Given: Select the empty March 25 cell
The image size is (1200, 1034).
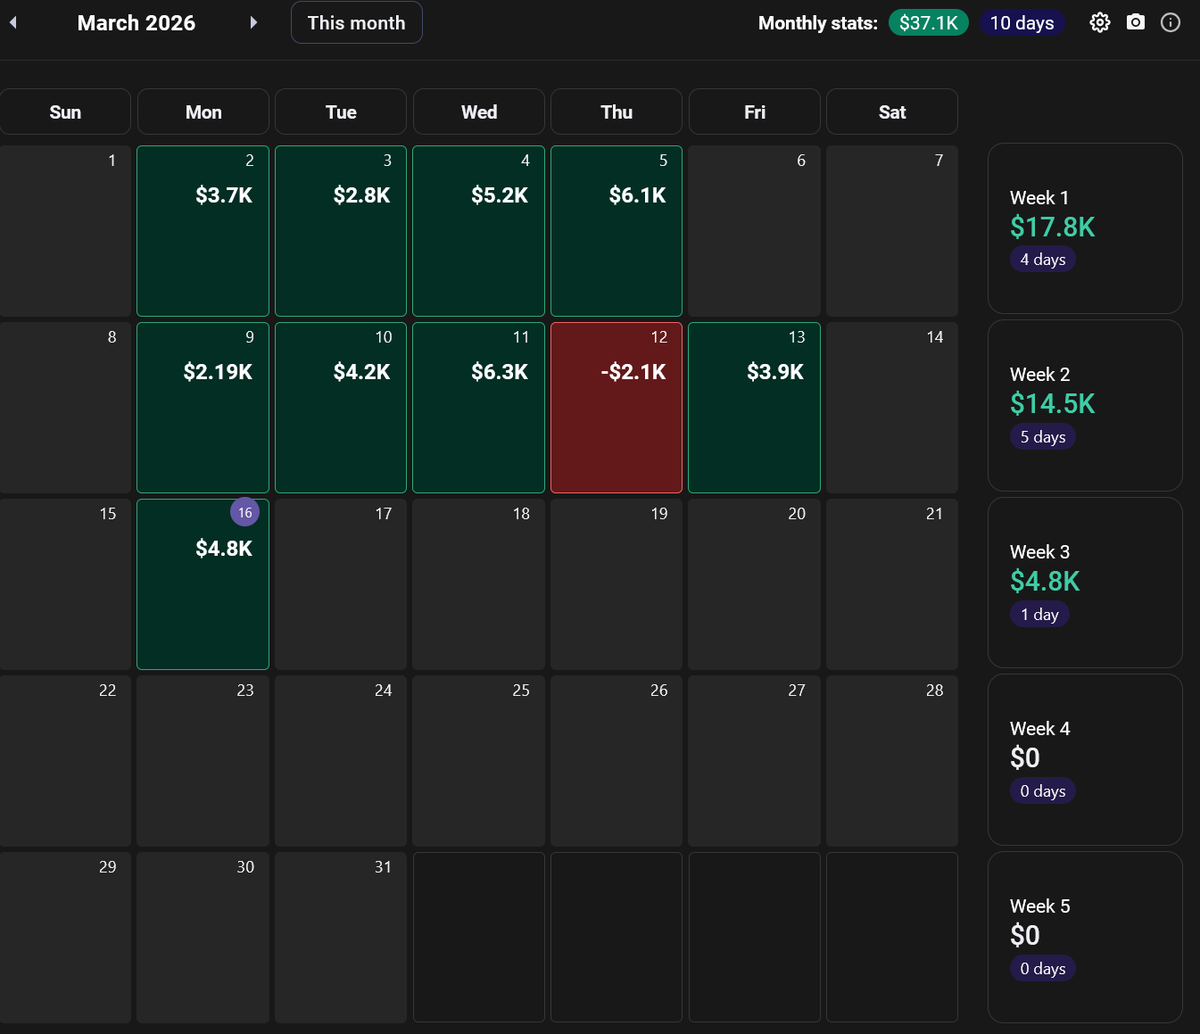Looking at the screenshot, I should coord(479,761).
